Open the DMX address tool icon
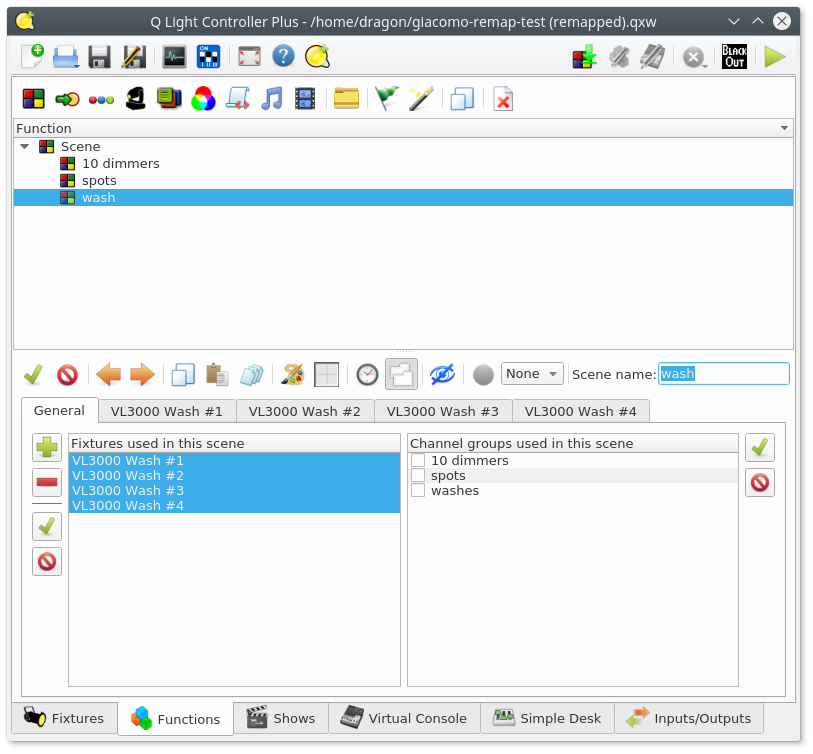The width and height of the screenshot is (813, 754). coord(208,57)
